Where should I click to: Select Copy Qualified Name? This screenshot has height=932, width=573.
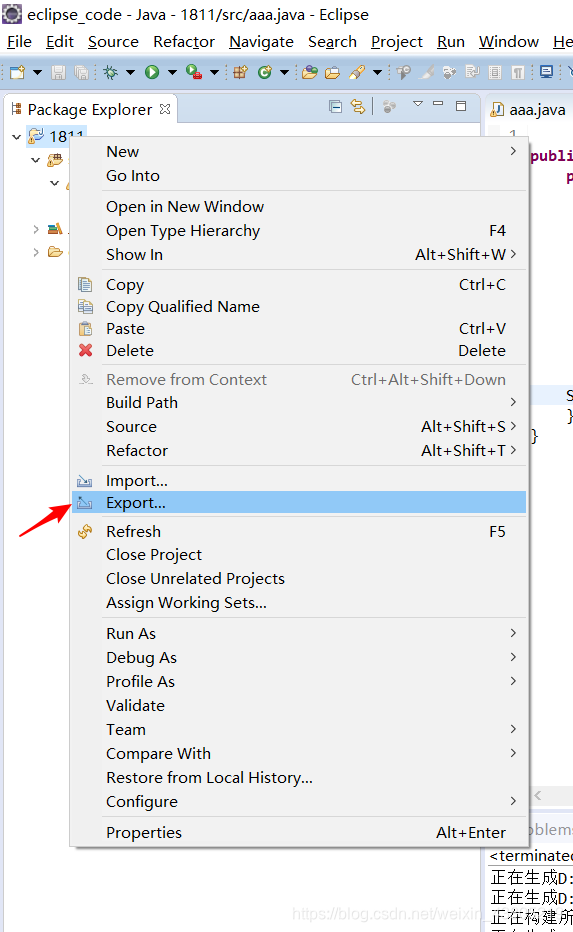click(299, 307)
